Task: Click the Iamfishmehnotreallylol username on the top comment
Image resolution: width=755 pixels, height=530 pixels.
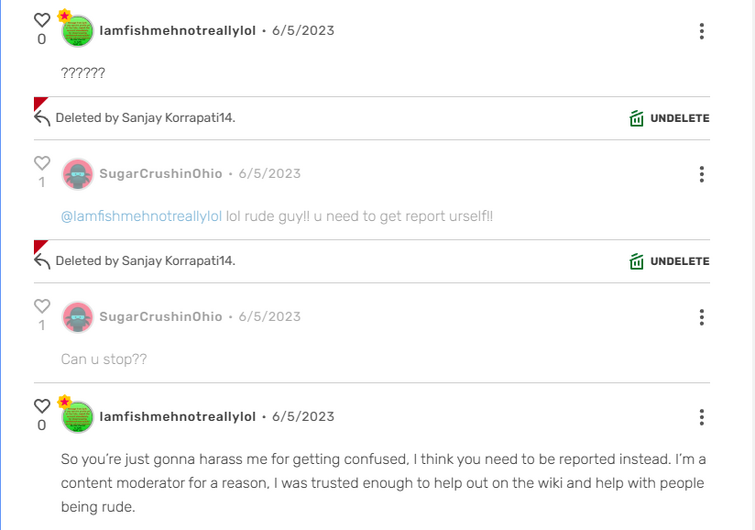Action: [178, 31]
